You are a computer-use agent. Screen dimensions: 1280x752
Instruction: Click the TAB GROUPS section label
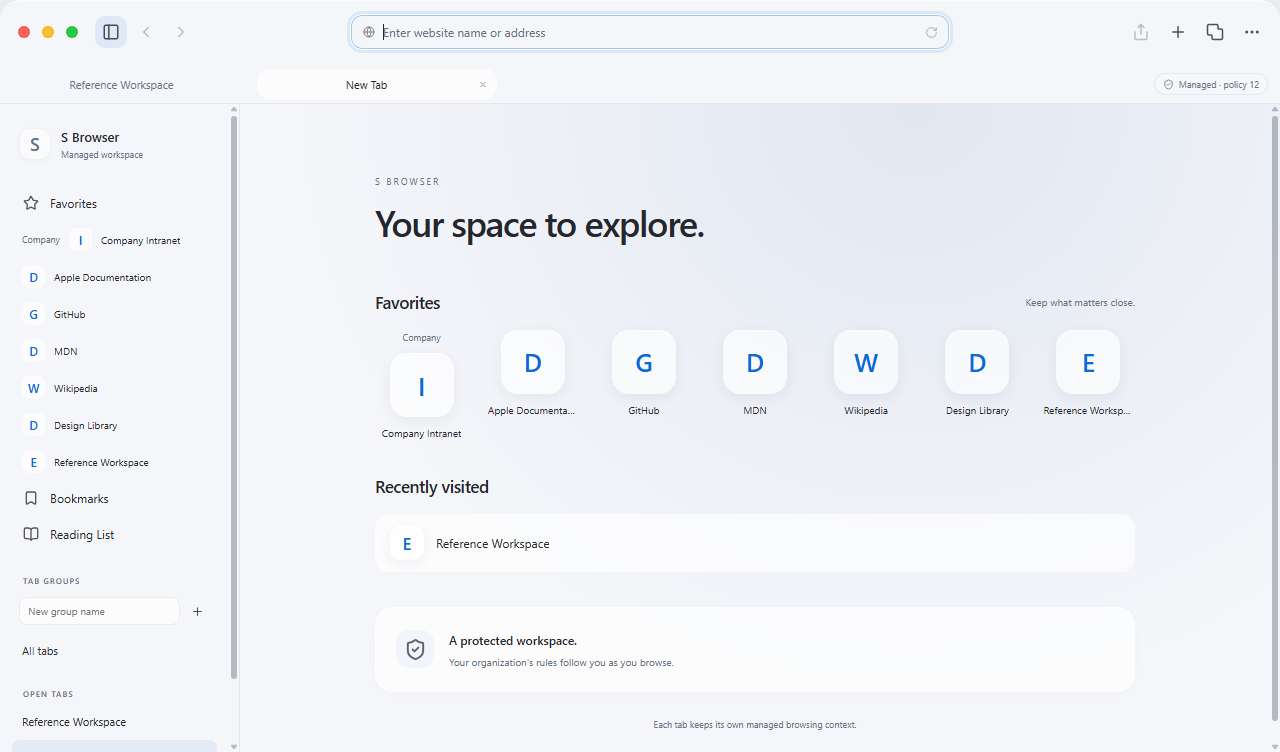(51, 581)
